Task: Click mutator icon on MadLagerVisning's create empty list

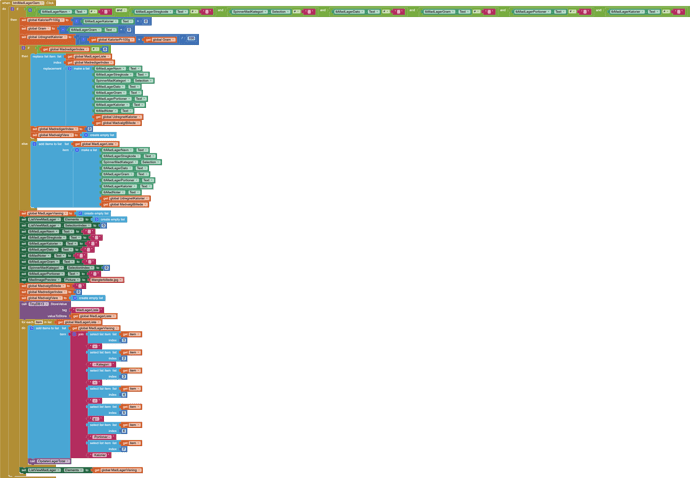Action: coord(81,213)
